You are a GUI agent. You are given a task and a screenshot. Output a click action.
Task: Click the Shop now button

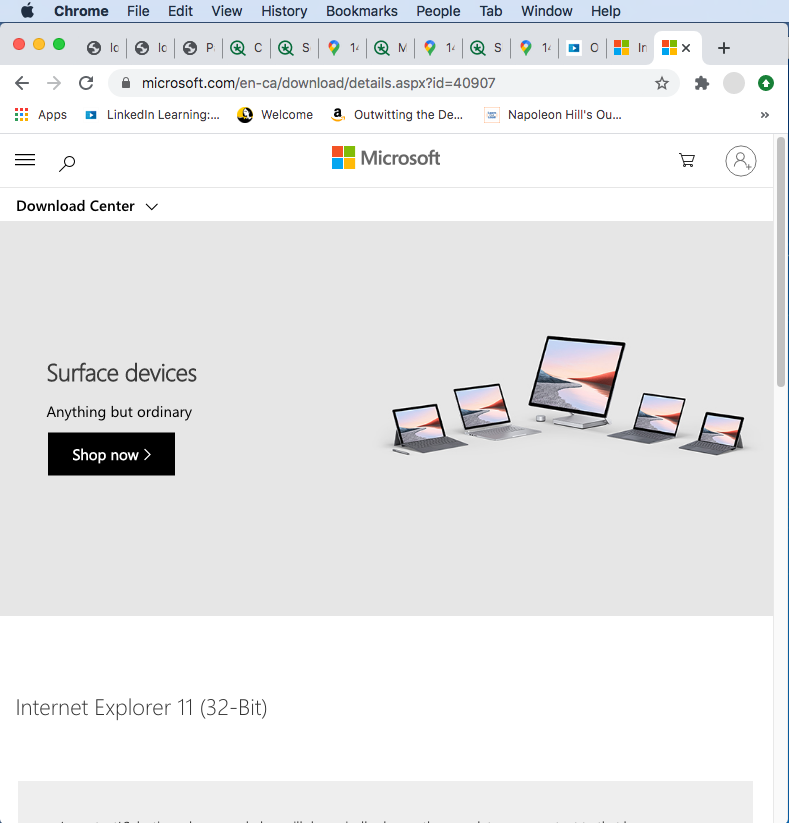[111, 454]
